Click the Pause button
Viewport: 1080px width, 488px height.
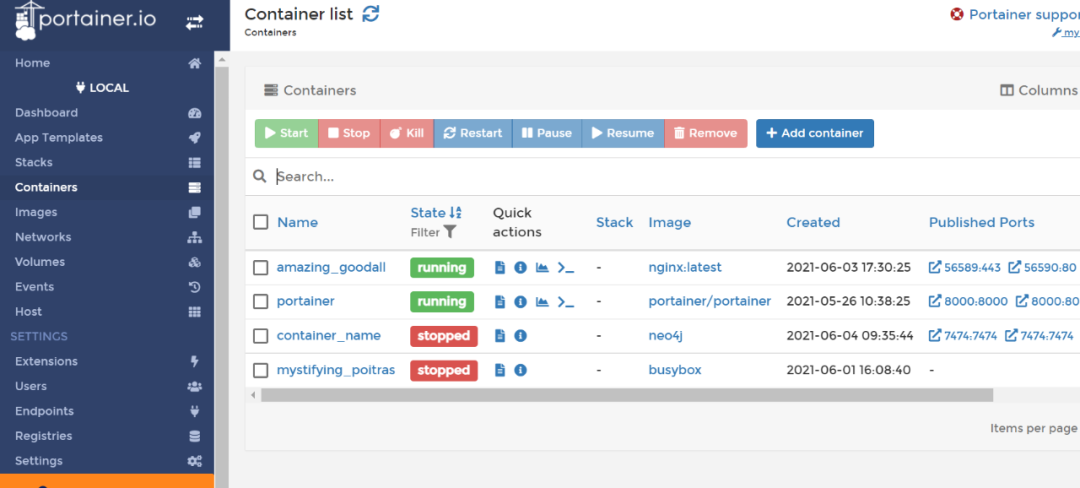click(x=547, y=134)
